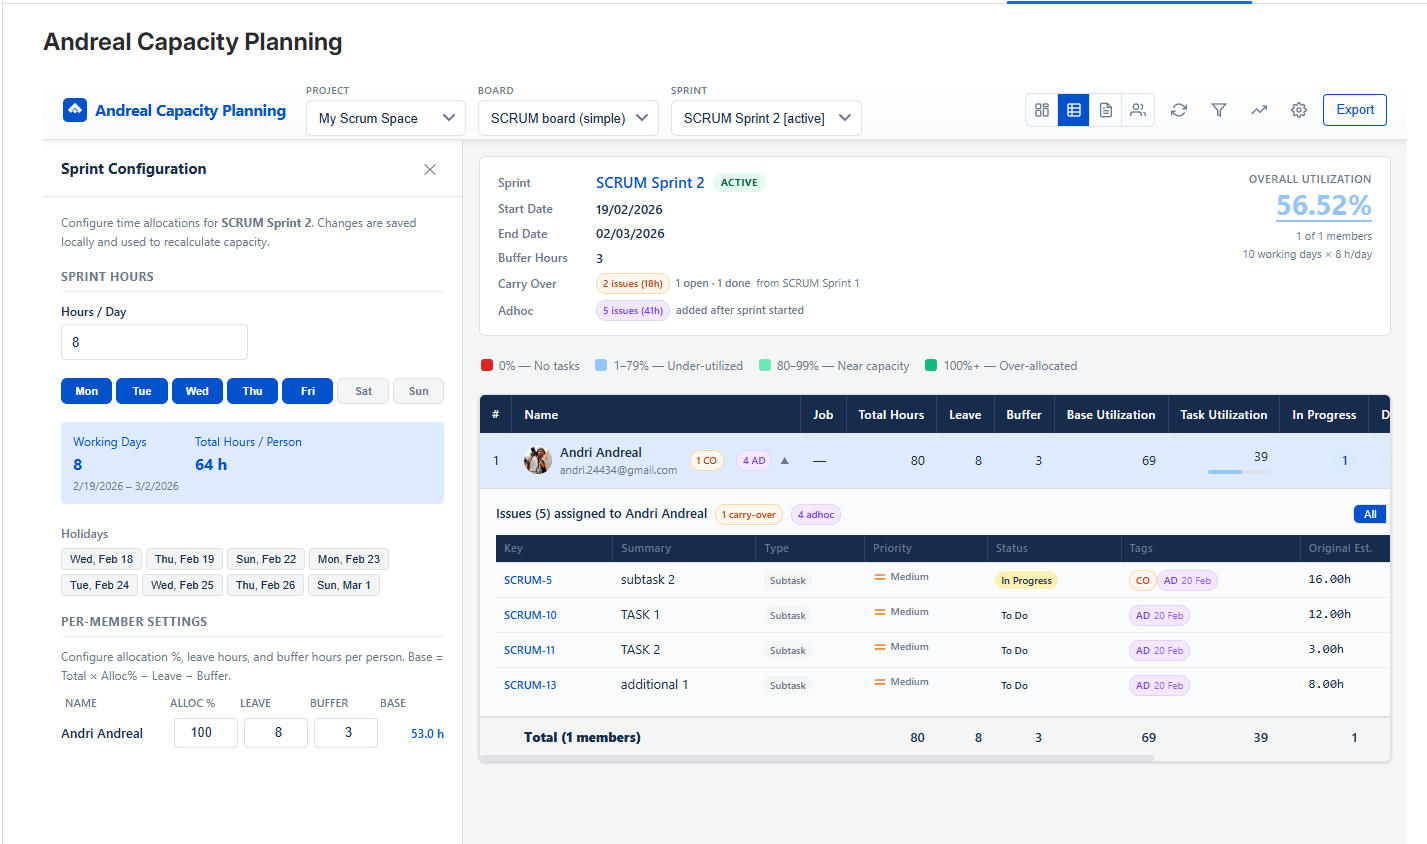Screen dimensions: 1427x844
Task: Open the filter options
Action: click(1218, 109)
